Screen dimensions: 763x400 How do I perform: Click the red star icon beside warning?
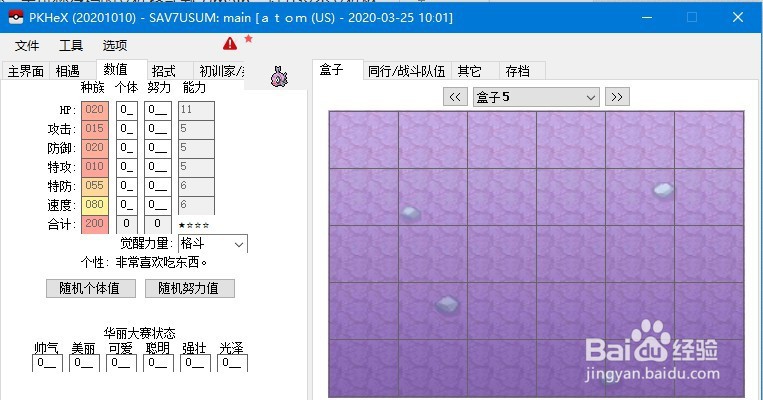[x=248, y=38]
